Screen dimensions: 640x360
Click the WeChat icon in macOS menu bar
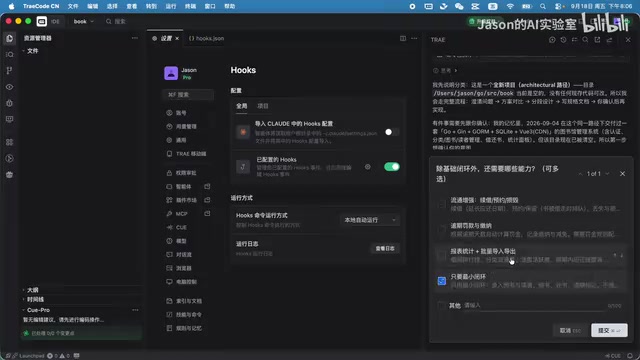459,7
